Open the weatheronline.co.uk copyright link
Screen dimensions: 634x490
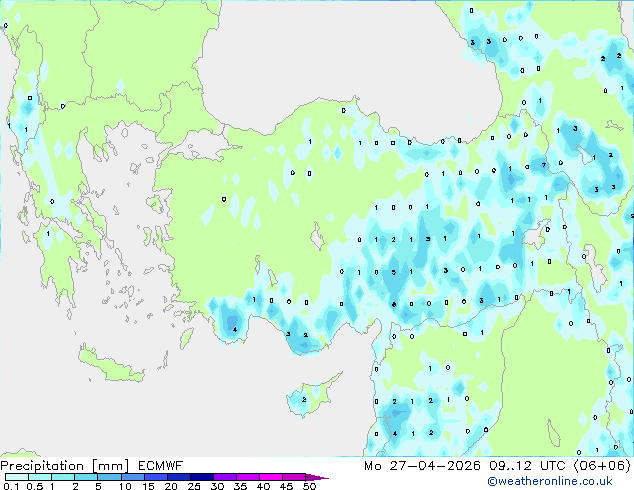point(550,481)
